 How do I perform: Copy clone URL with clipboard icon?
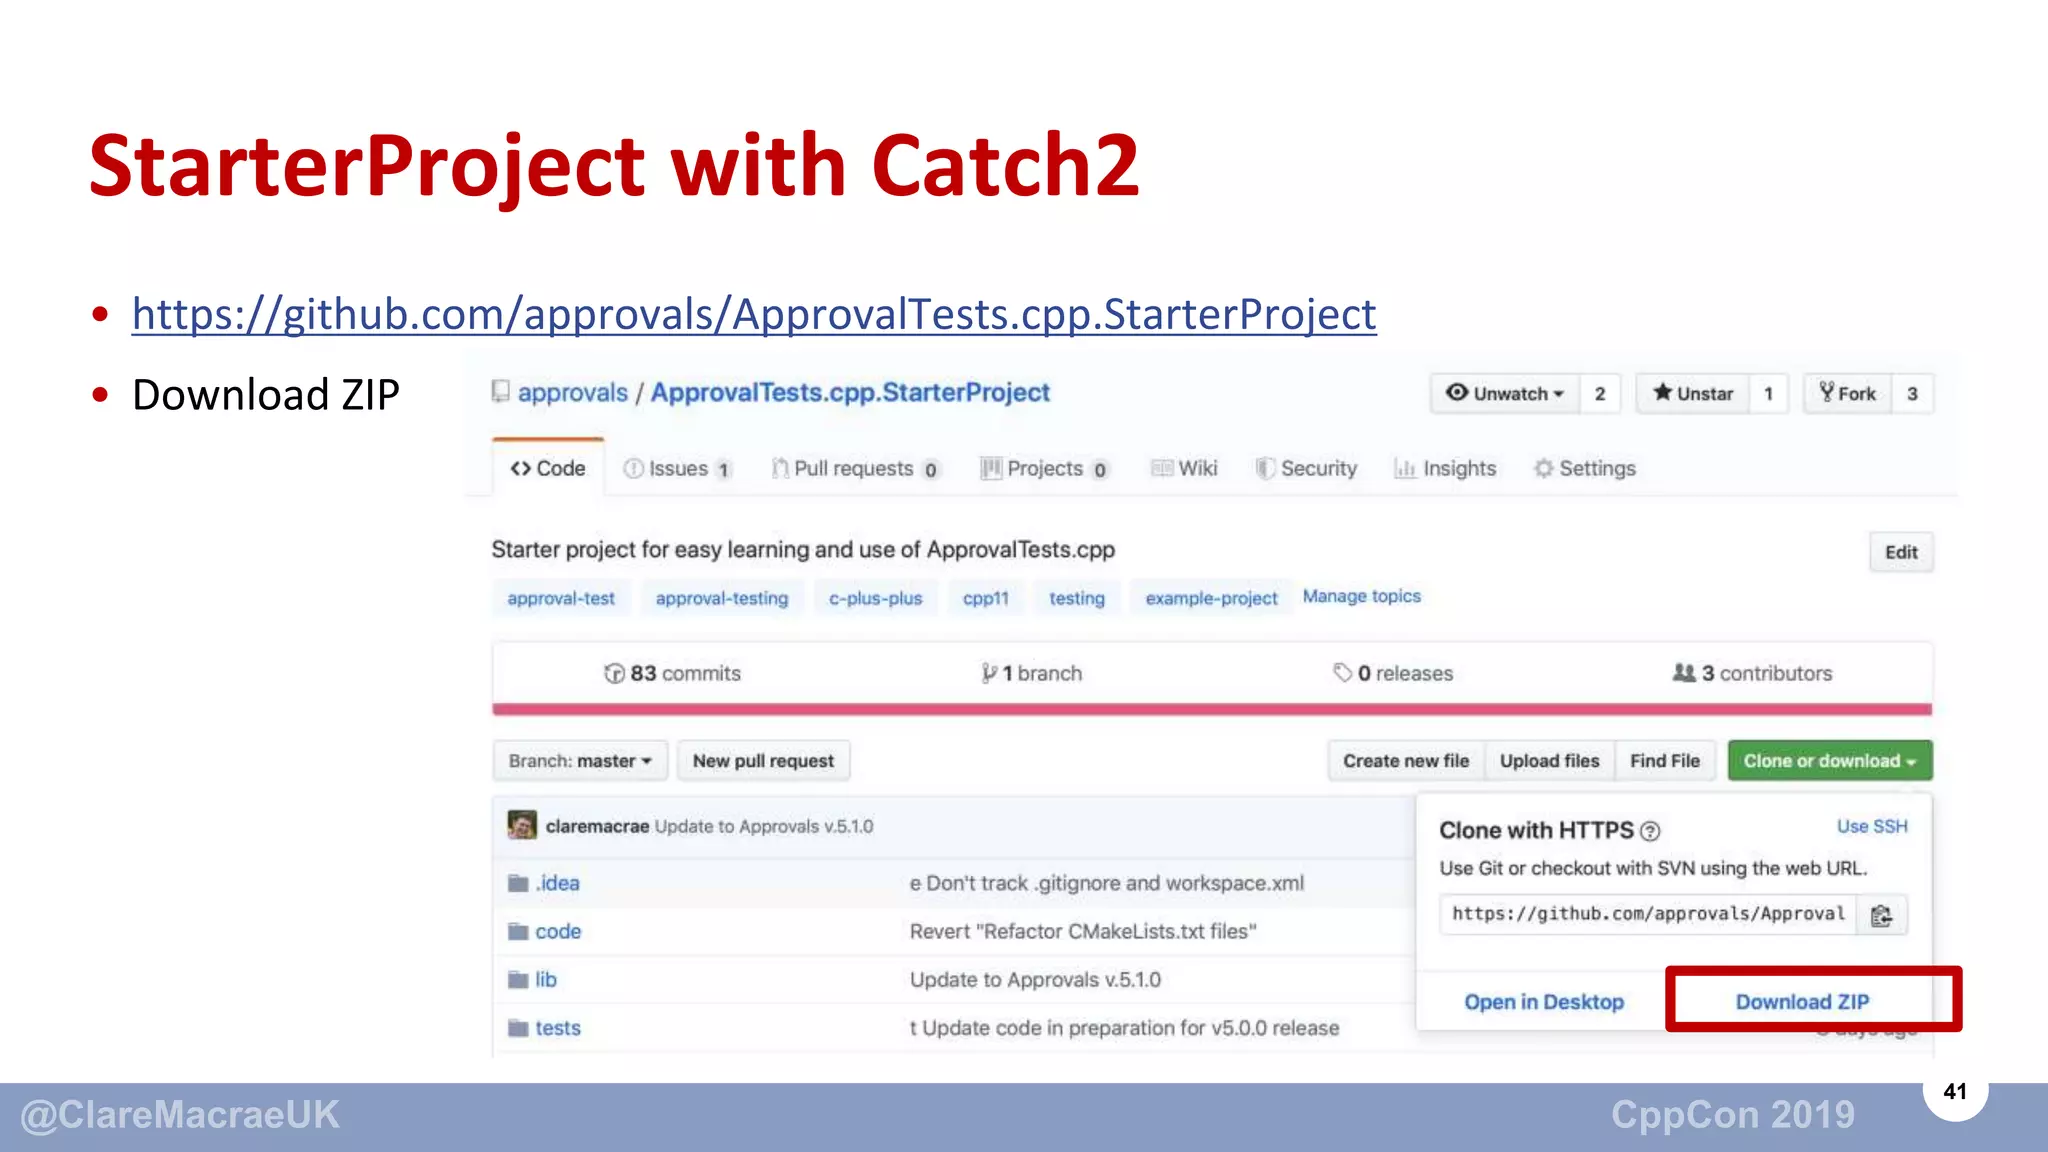click(x=1882, y=915)
